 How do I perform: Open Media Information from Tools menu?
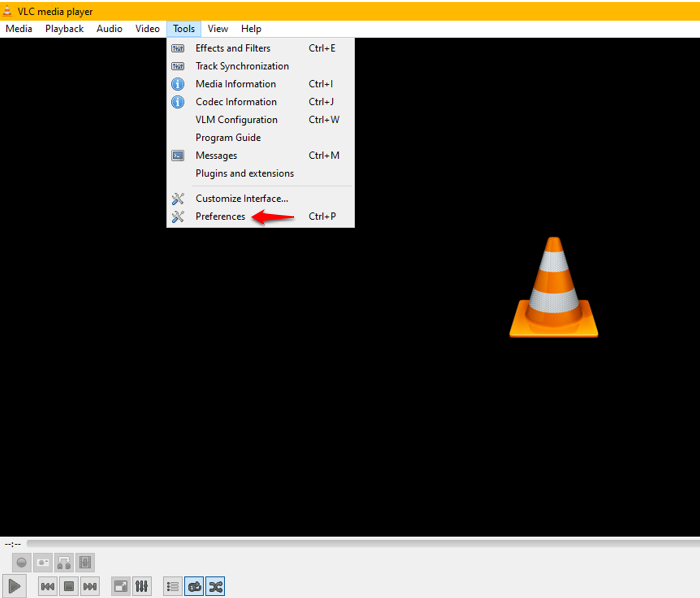tap(261, 84)
